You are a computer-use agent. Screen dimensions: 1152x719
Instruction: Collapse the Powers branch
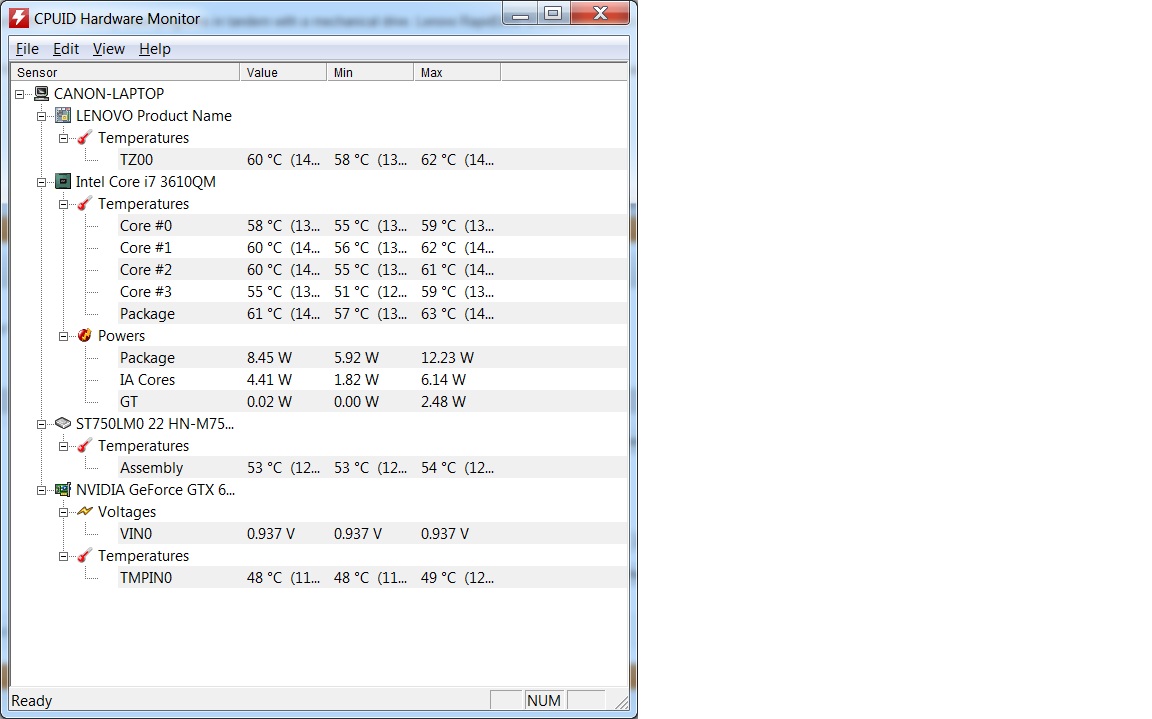(64, 336)
